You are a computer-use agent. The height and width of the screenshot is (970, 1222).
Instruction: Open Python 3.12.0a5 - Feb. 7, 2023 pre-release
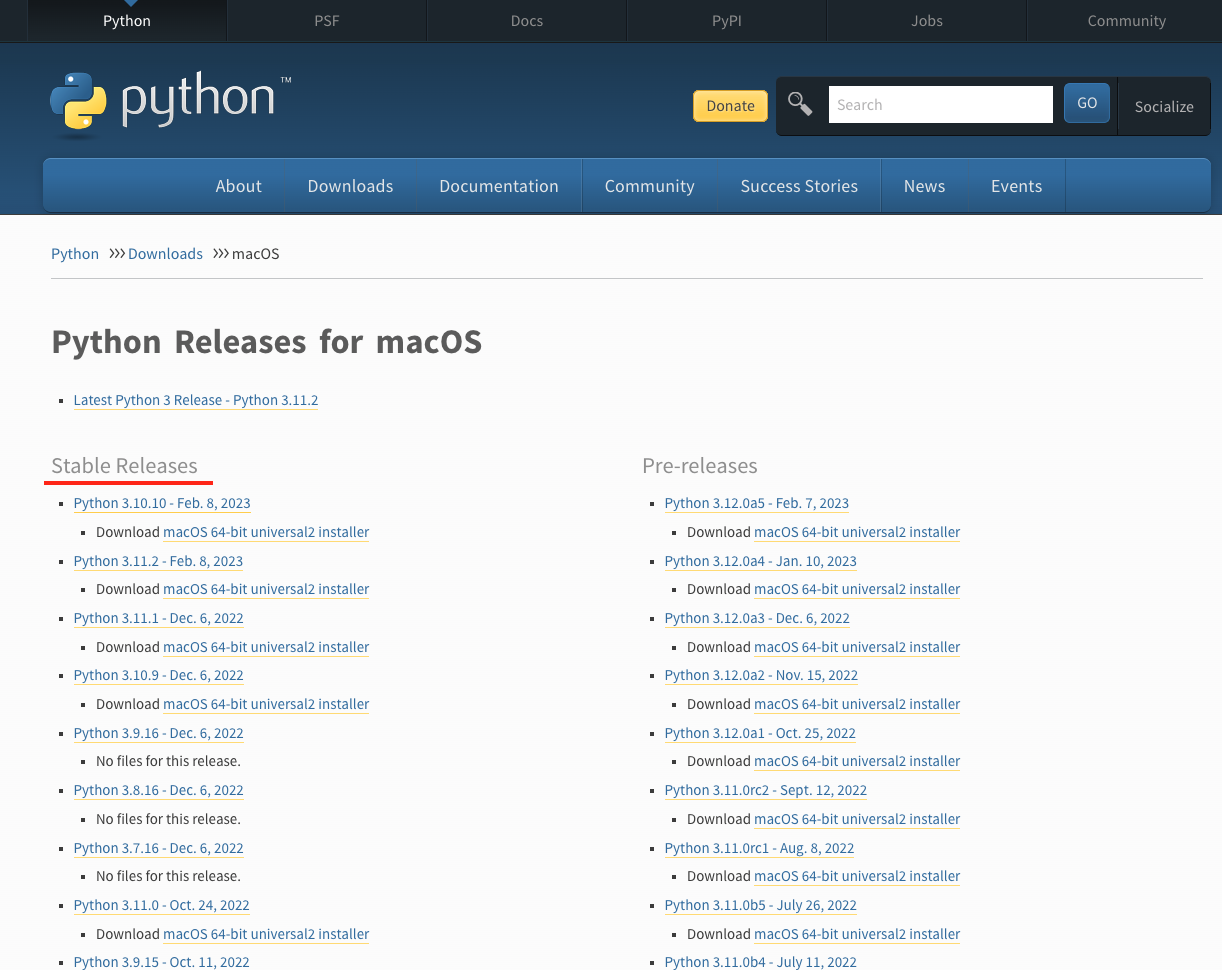tap(757, 503)
